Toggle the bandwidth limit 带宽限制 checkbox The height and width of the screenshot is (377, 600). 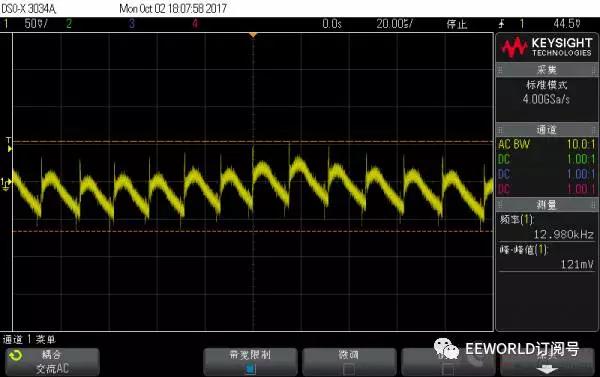(x=251, y=369)
